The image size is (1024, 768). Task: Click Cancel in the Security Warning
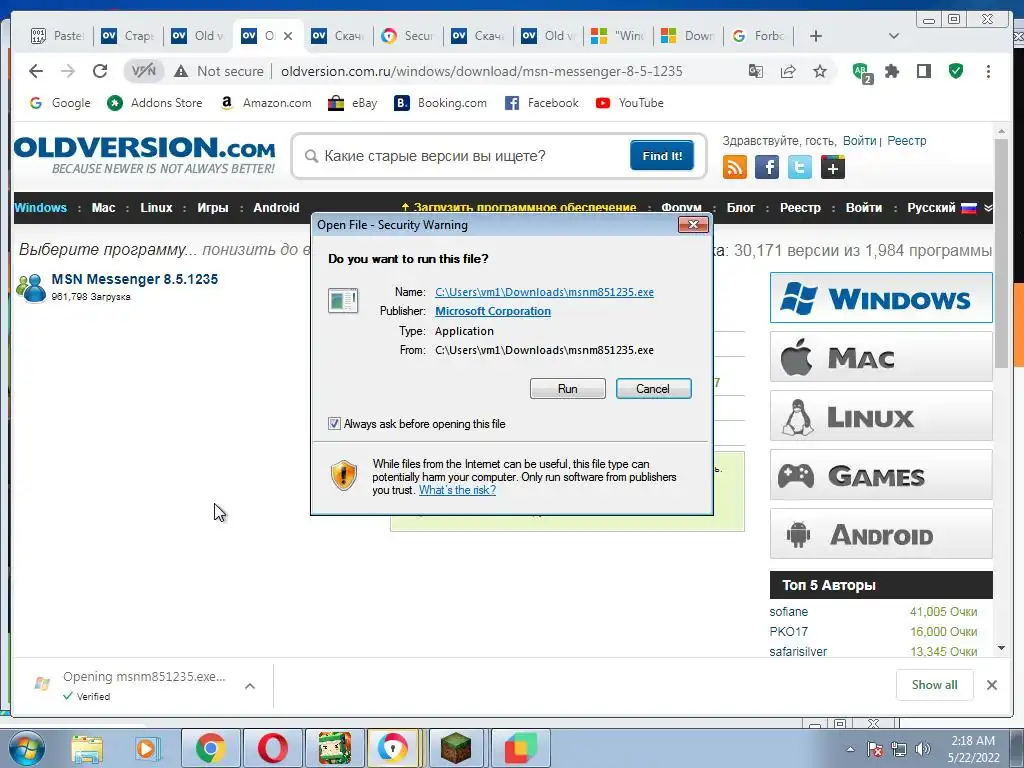(x=653, y=389)
